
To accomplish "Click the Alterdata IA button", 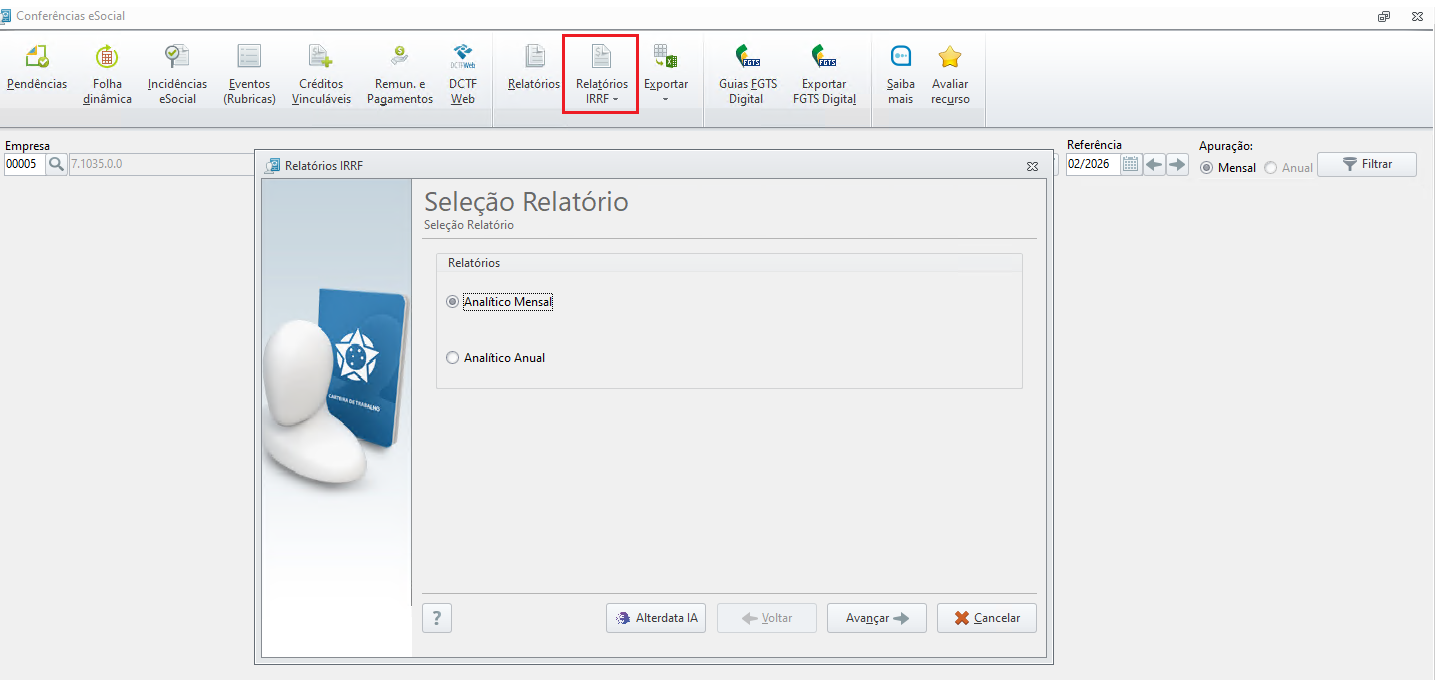I will [x=656, y=618].
